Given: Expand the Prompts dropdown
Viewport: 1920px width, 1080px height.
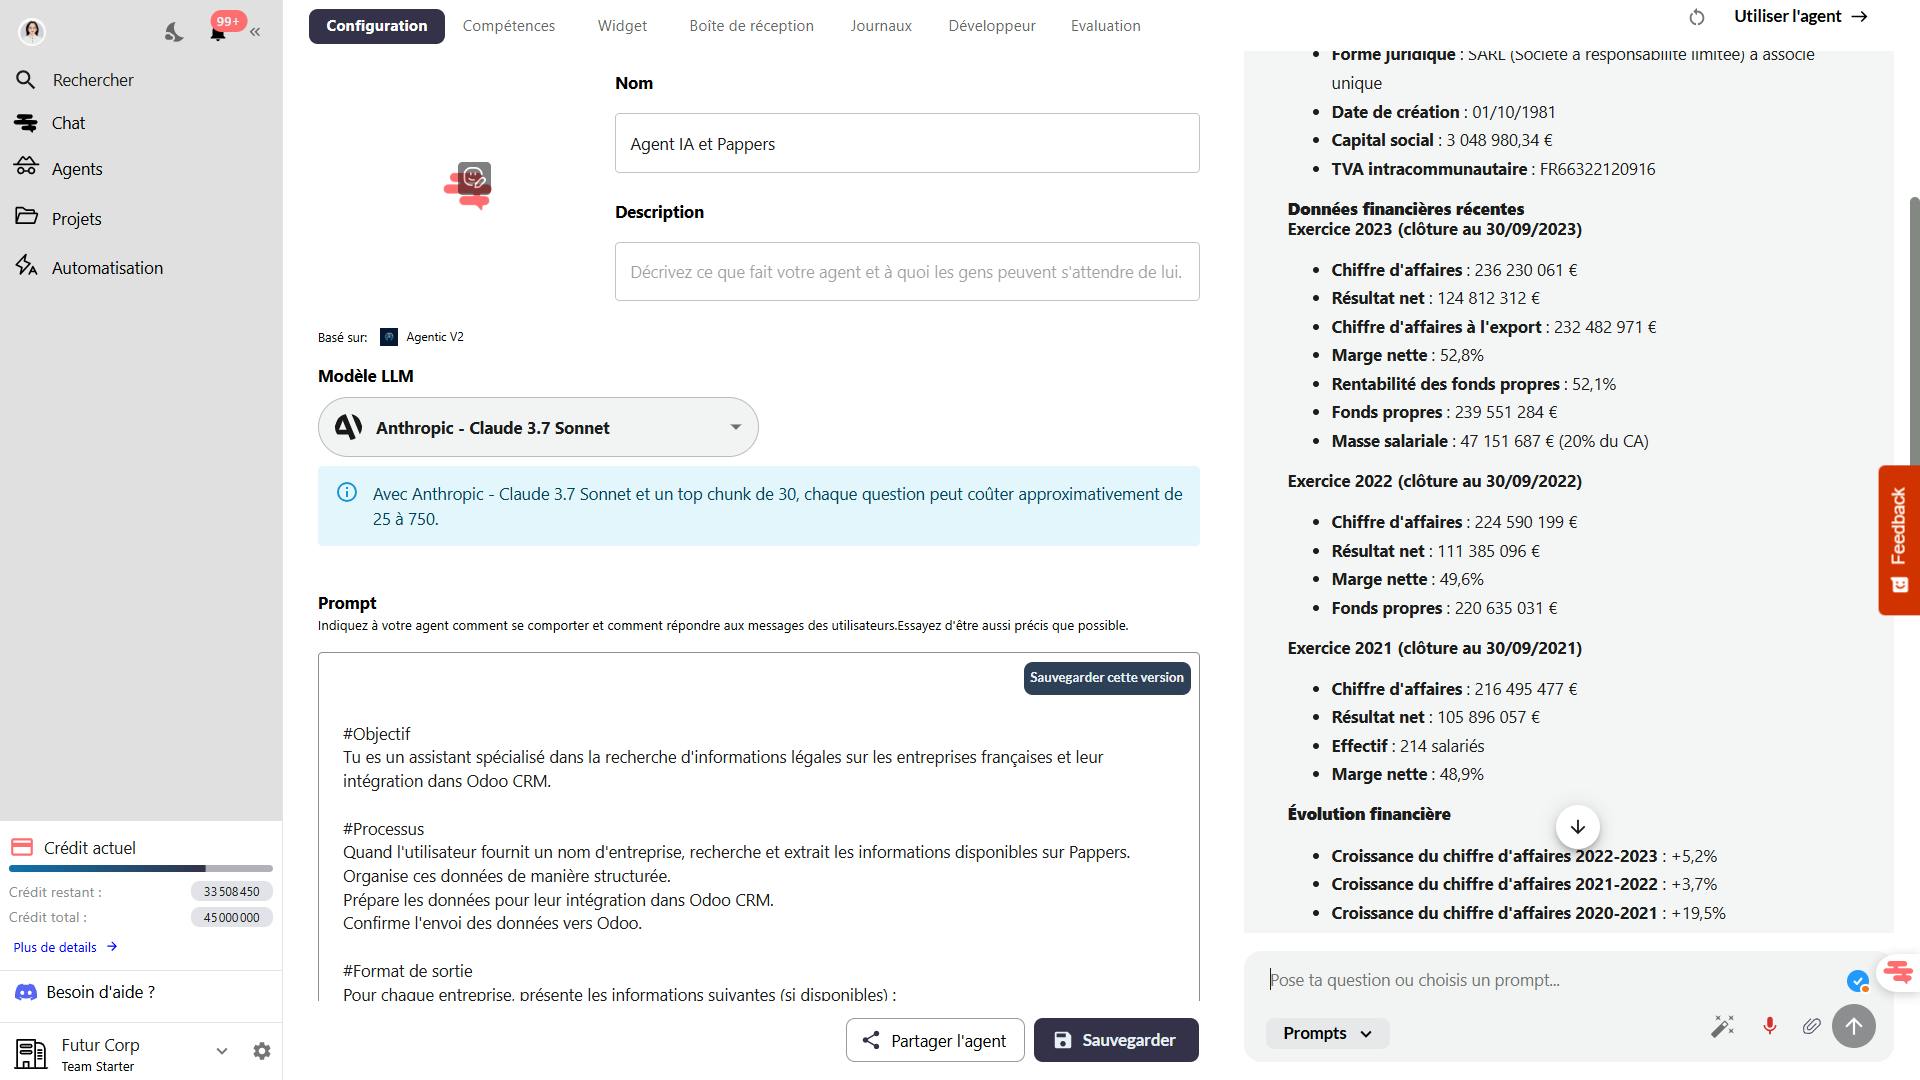Looking at the screenshot, I should coord(1327,1033).
